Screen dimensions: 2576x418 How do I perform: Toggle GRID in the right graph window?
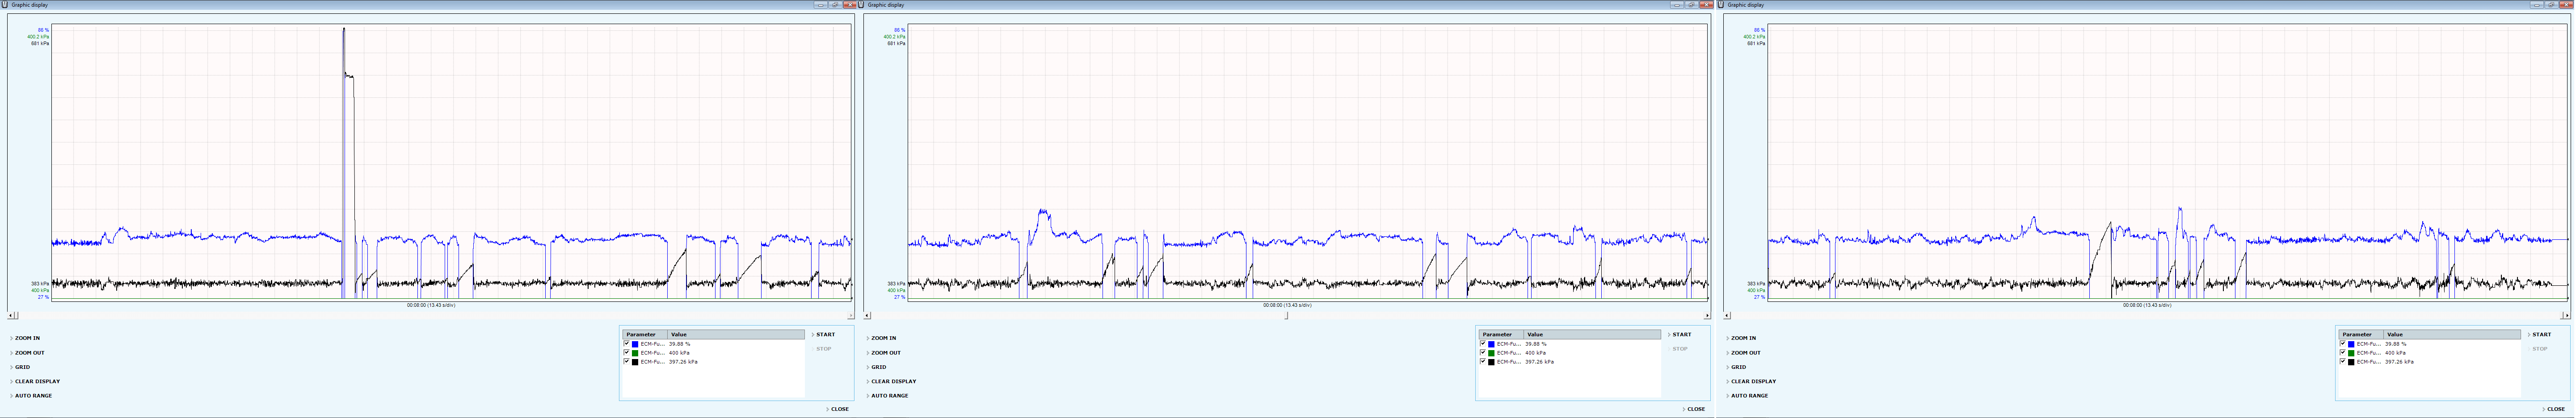coord(1739,367)
